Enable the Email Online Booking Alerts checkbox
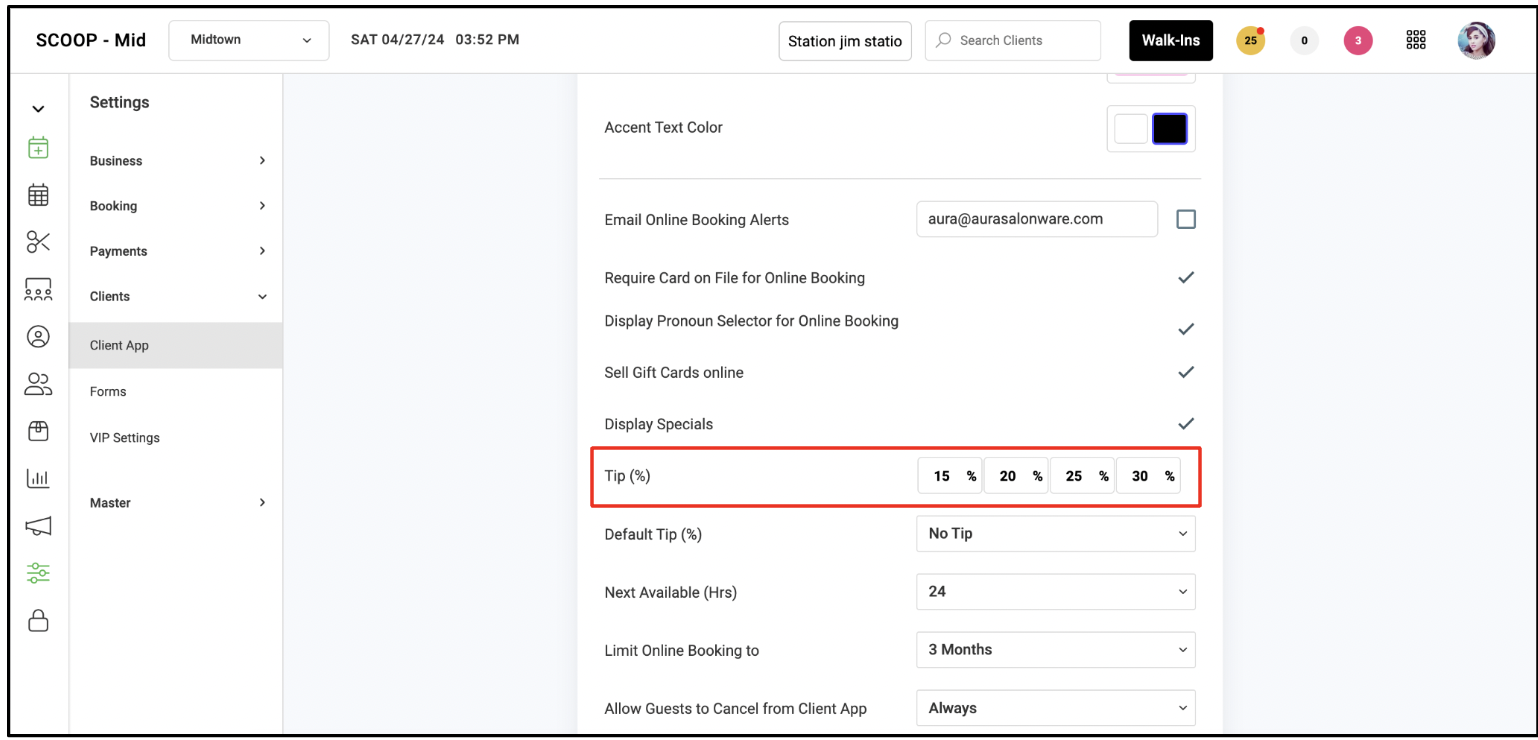This screenshot has height=740, width=1538. tap(1186, 219)
